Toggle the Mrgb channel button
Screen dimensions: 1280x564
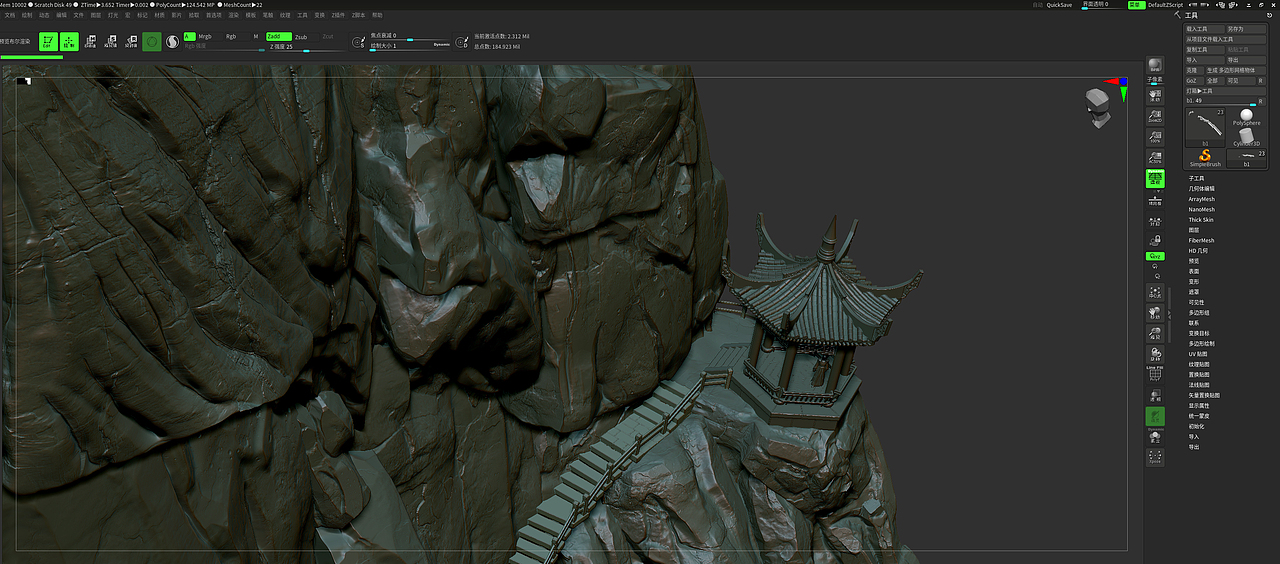pyautogui.click(x=205, y=36)
